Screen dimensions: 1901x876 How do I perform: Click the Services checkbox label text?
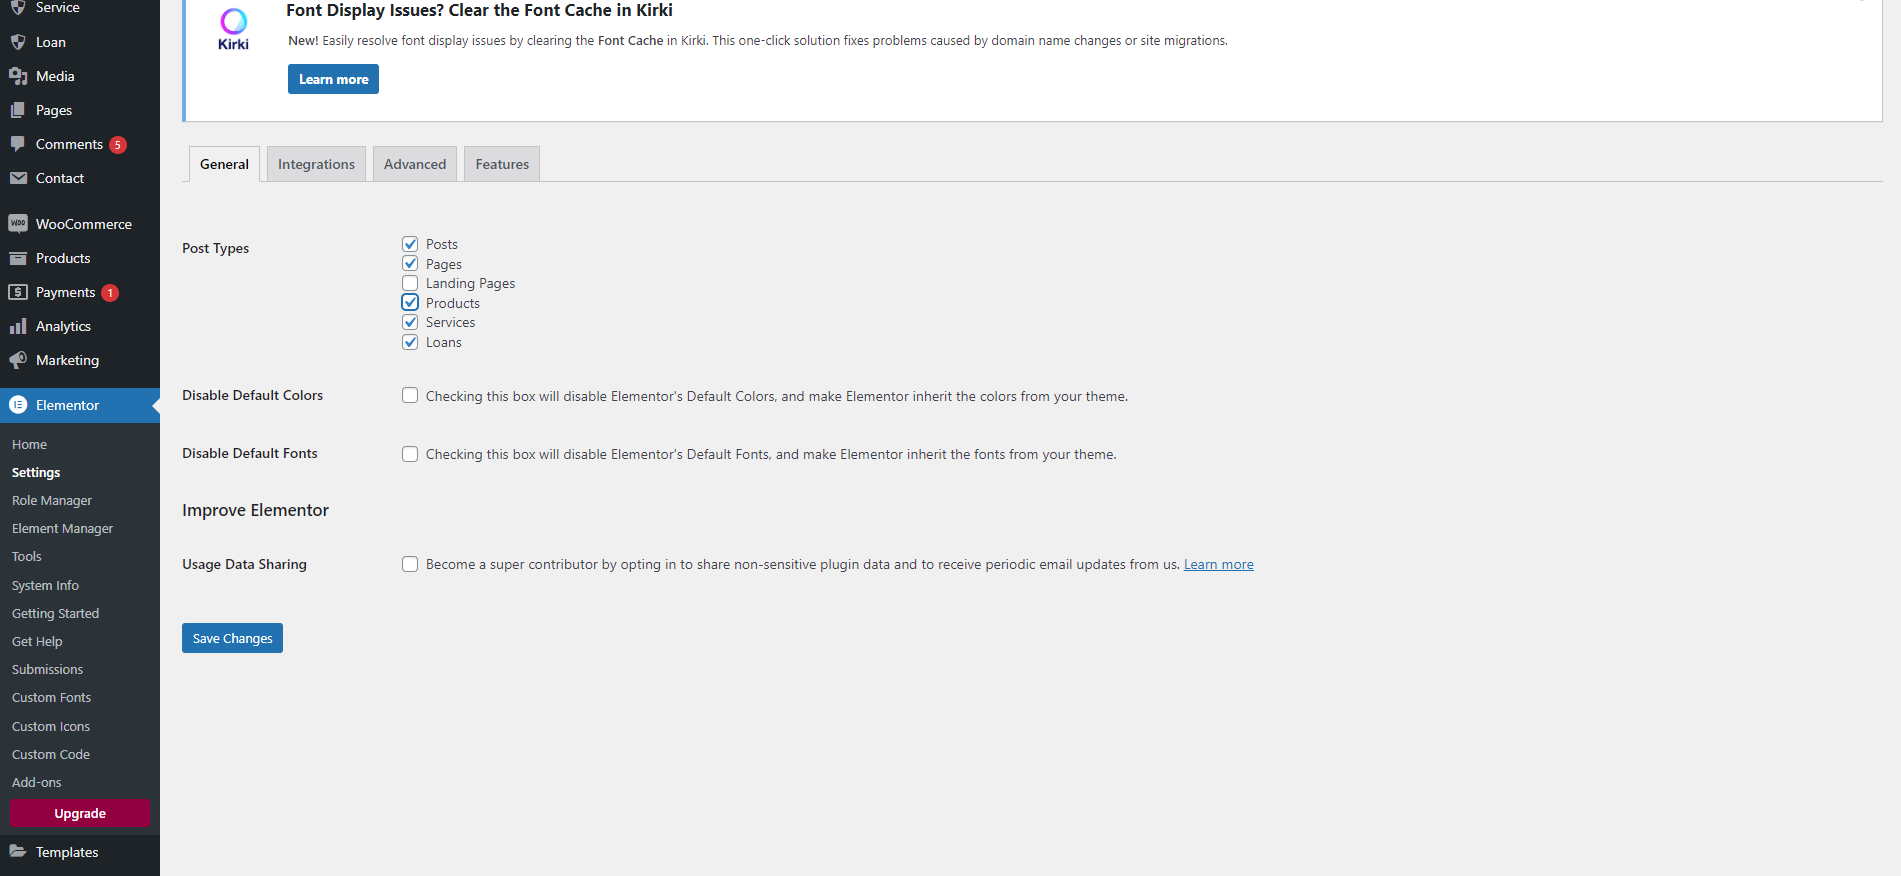pyautogui.click(x=451, y=322)
